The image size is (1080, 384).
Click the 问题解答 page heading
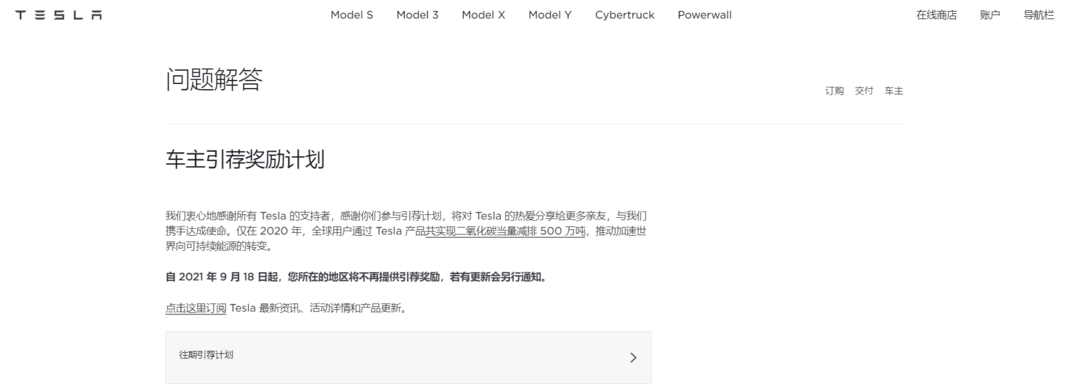(214, 80)
